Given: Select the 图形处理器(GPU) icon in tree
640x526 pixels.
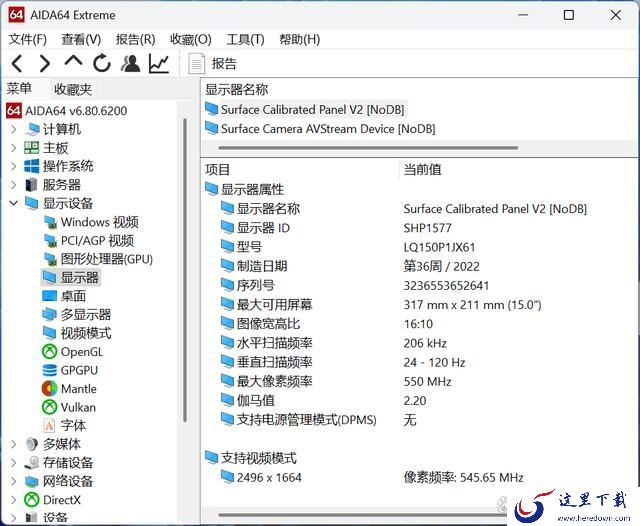Looking at the screenshot, I should [50, 259].
